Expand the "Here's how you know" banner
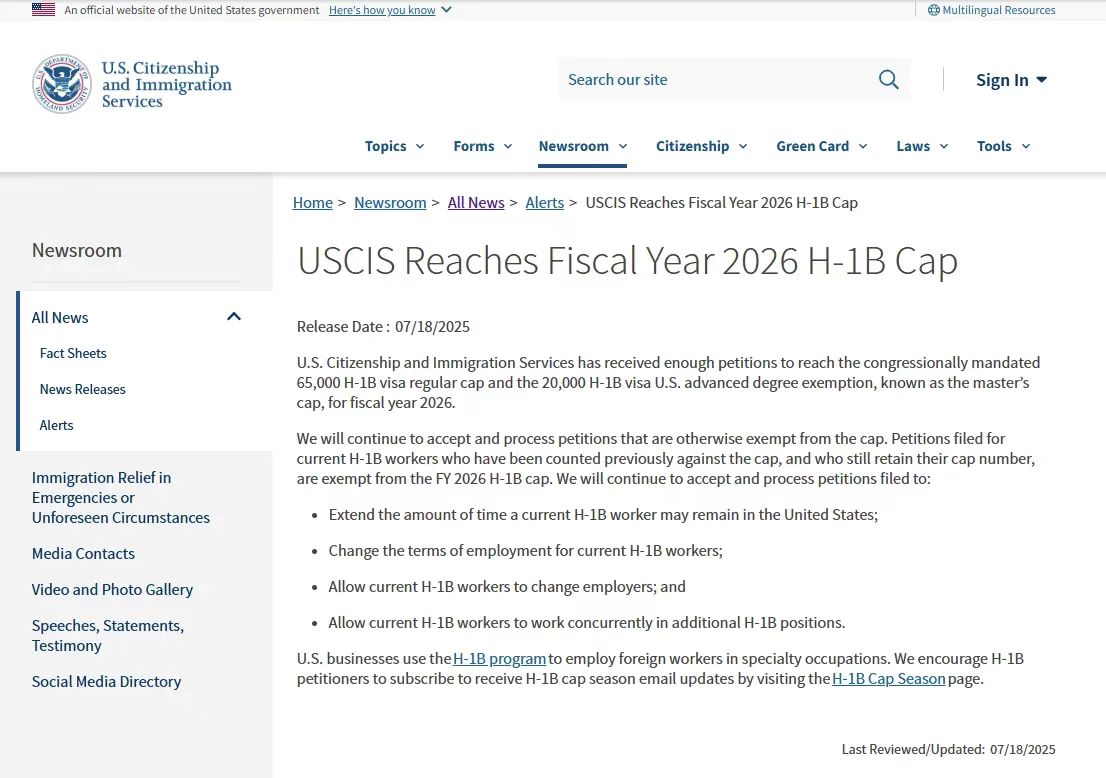Screen dimensions: 1106x778 (x=389, y=10)
